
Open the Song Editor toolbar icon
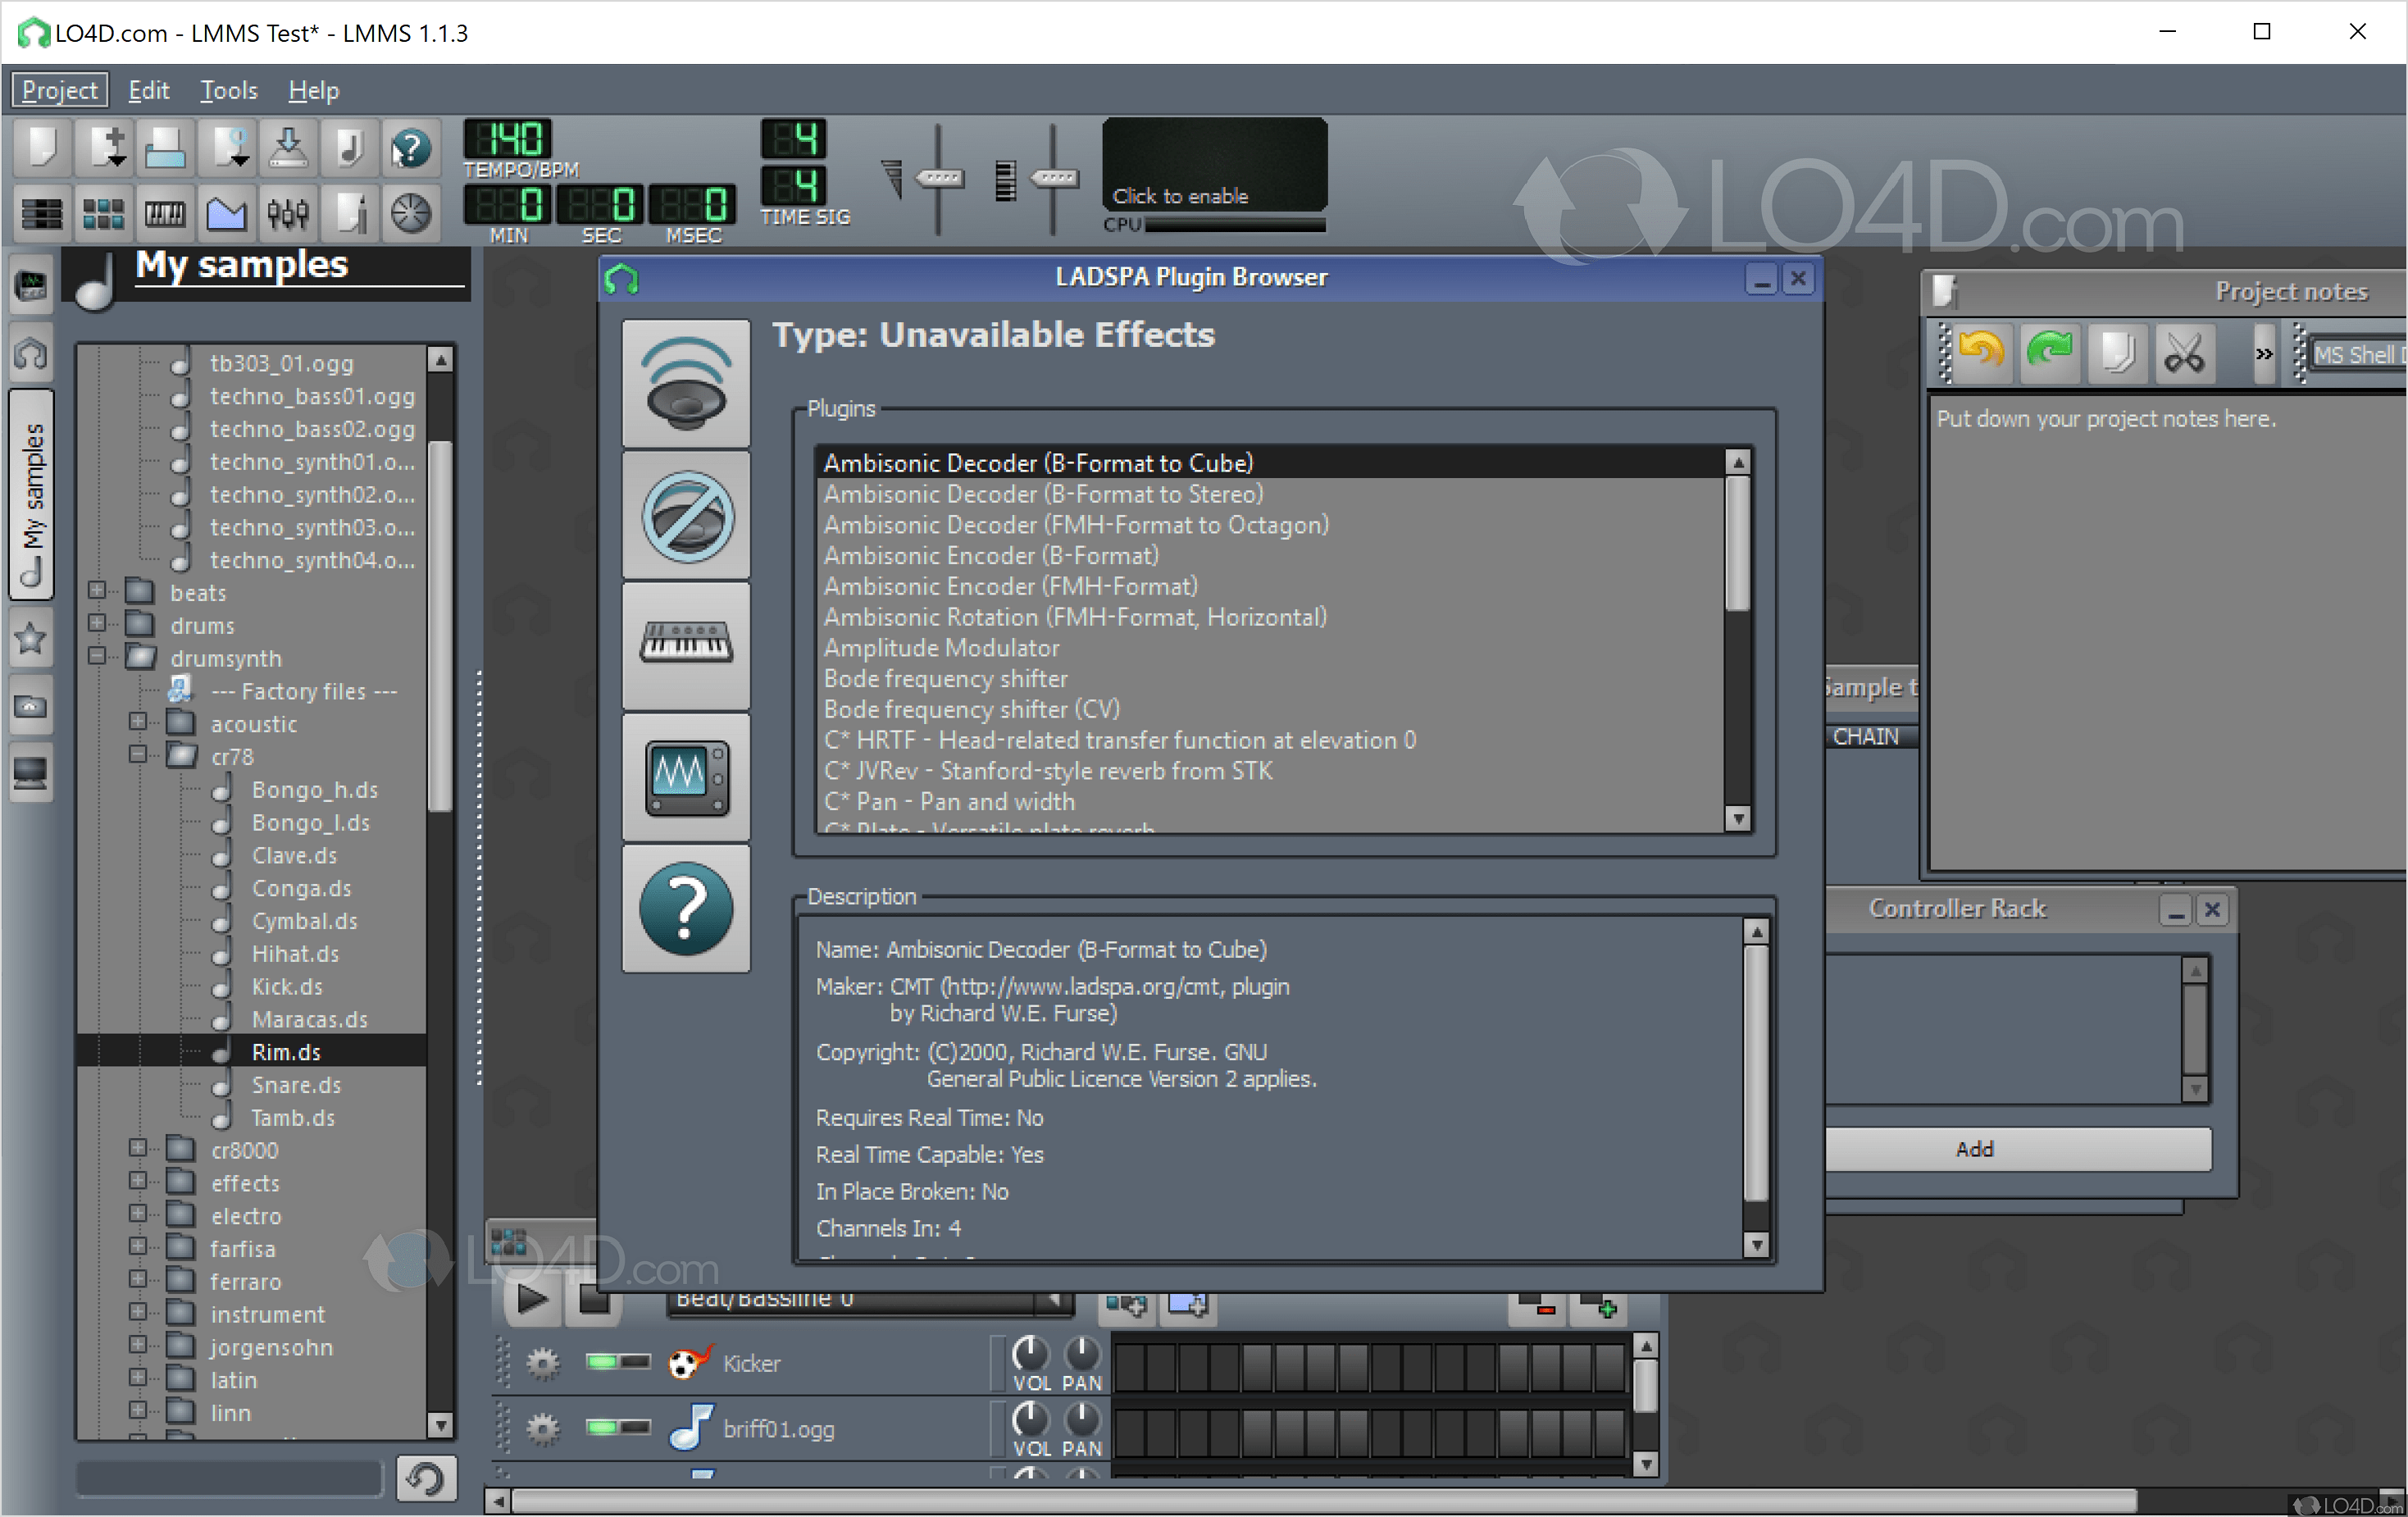coord(42,213)
